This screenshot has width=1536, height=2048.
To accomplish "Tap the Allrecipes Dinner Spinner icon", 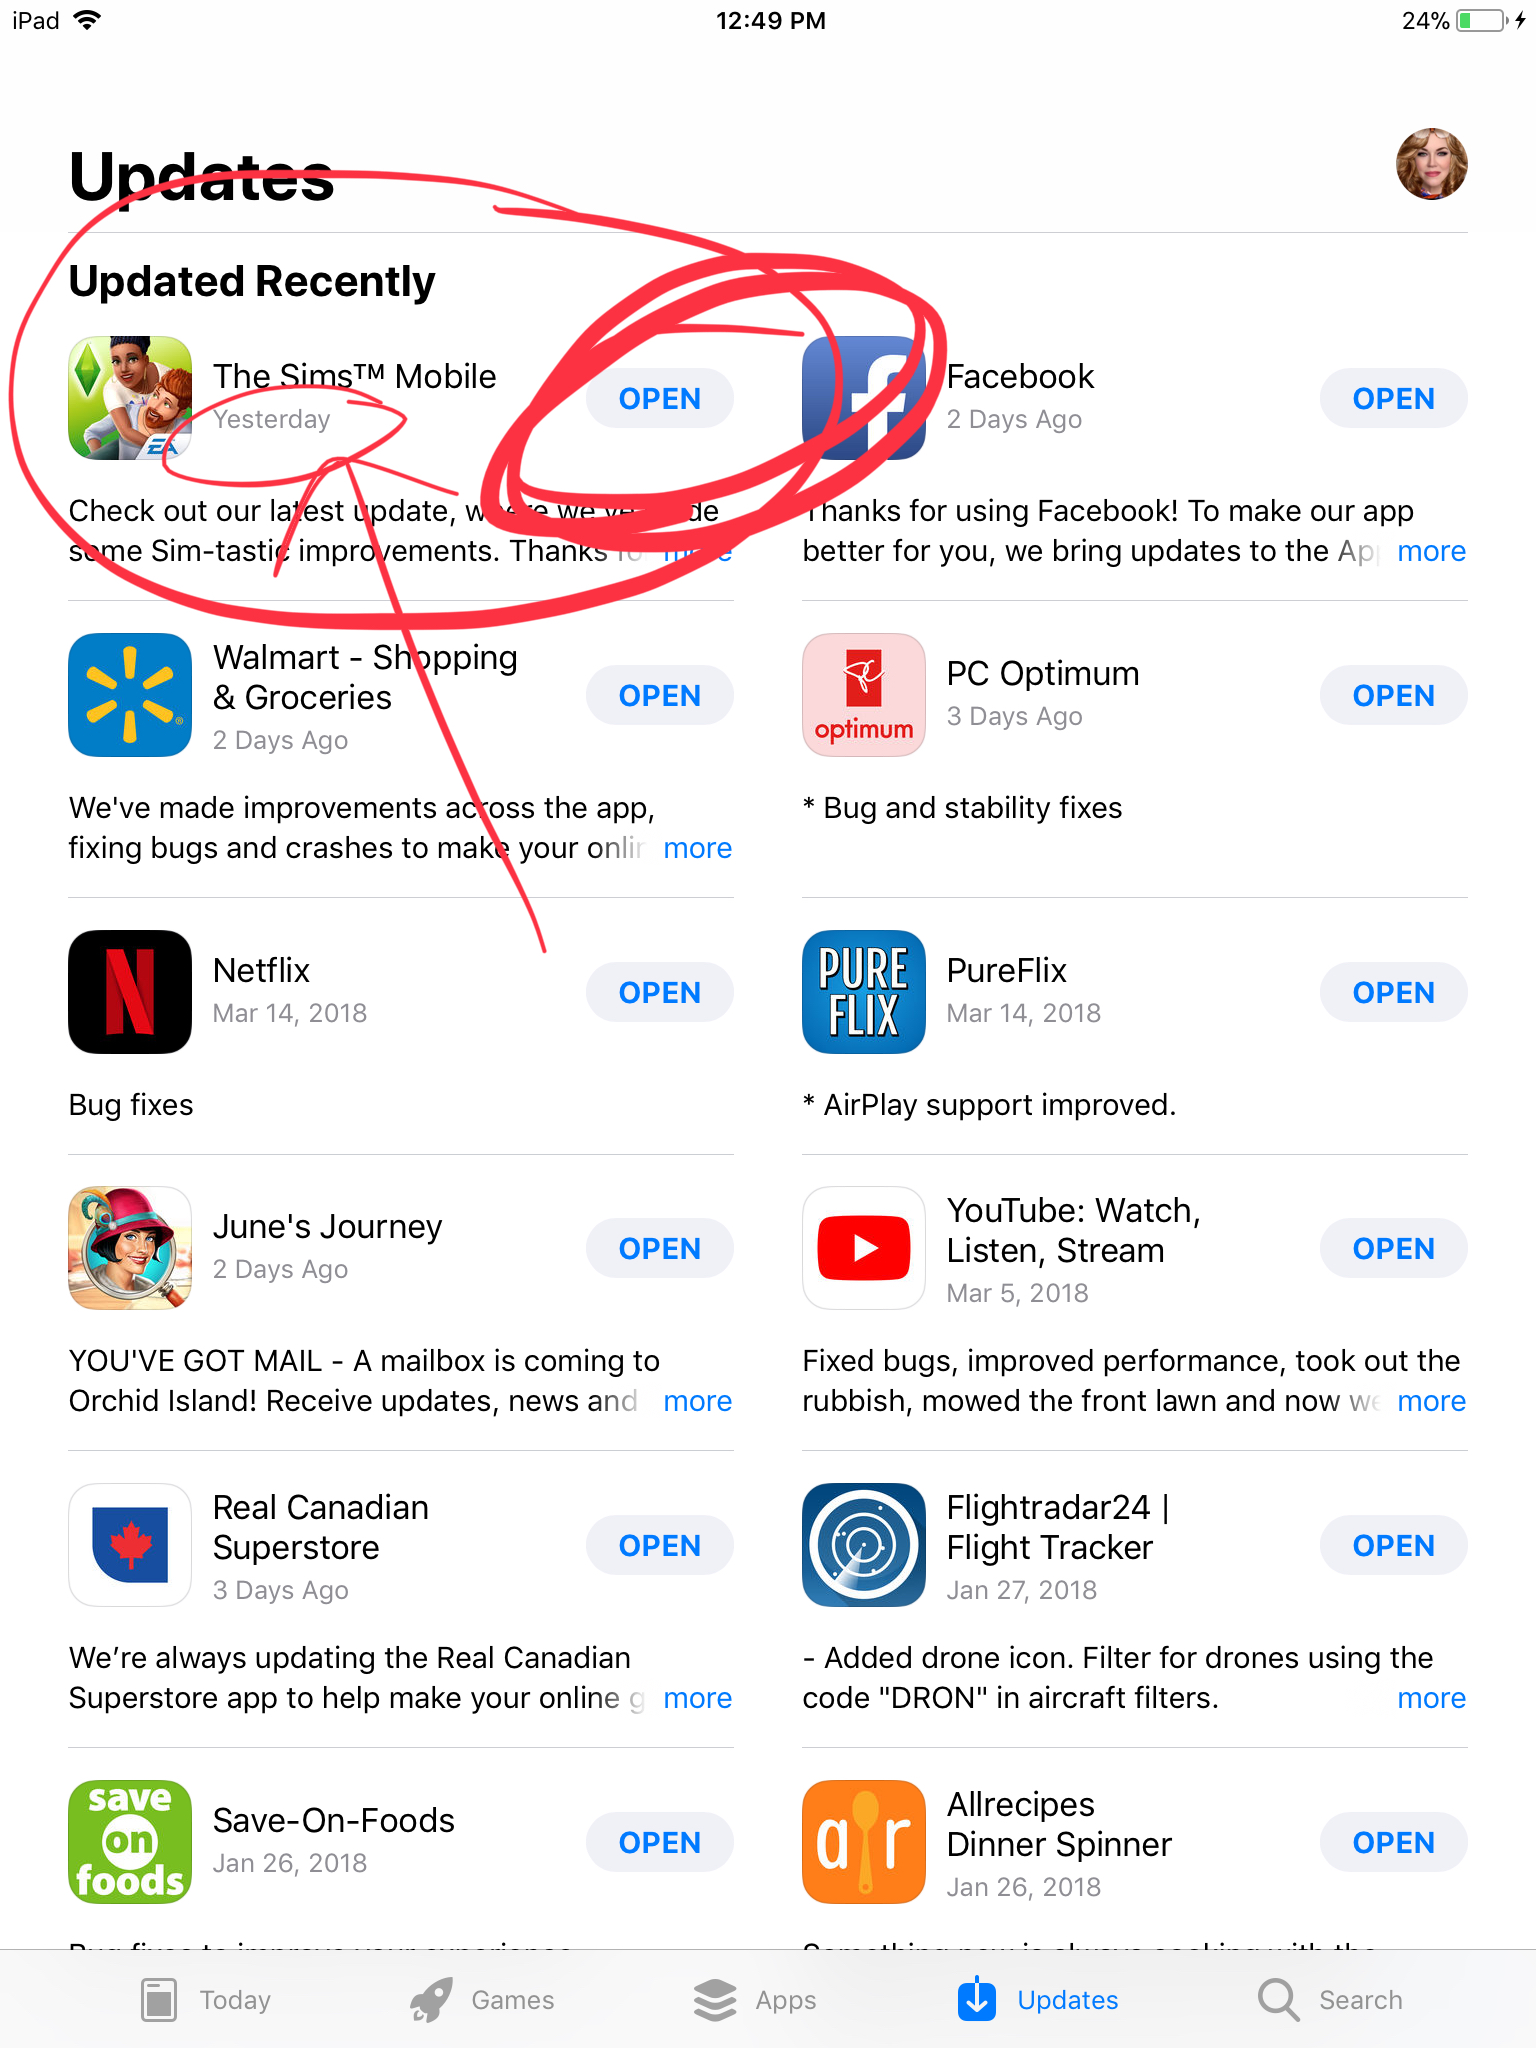I will 864,1842.
